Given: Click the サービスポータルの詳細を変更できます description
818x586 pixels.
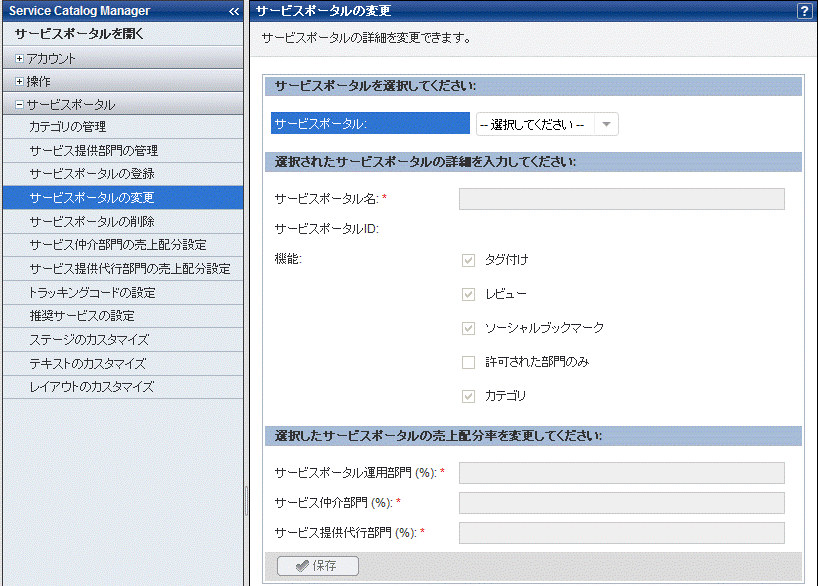Looking at the screenshot, I should (x=366, y=38).
